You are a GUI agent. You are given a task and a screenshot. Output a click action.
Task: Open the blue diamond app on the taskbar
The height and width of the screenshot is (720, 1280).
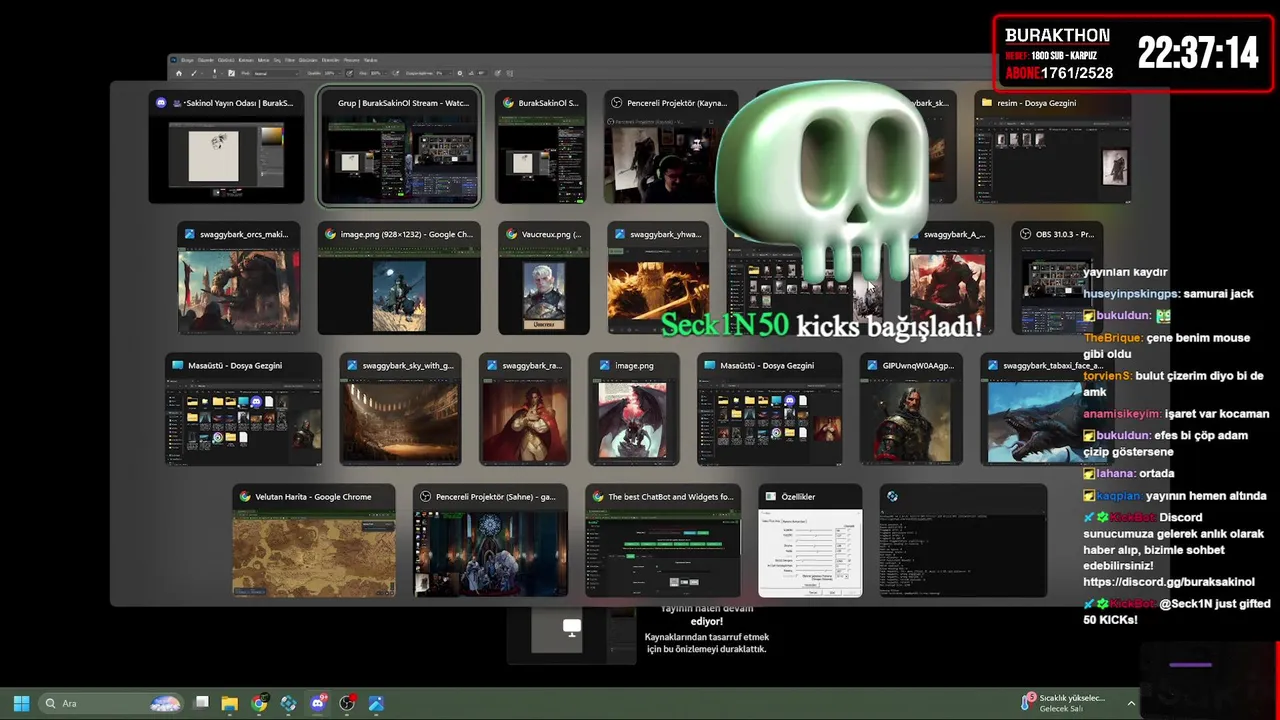pos(288,703)
